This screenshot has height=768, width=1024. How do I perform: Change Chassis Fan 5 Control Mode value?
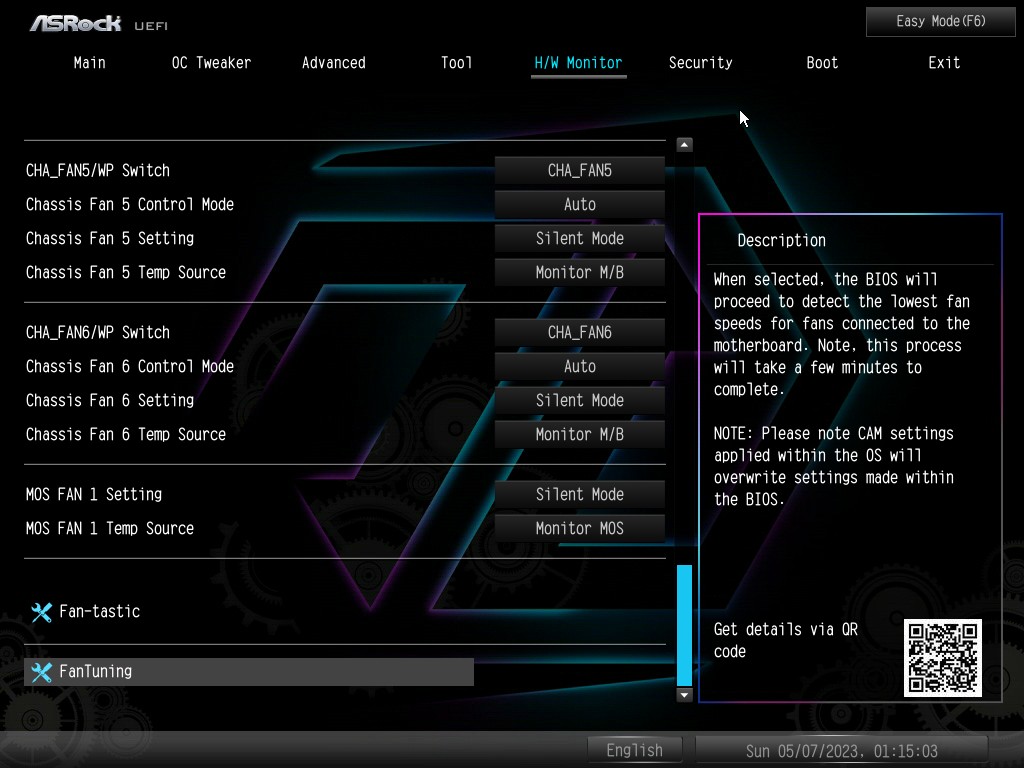point(579,204)
